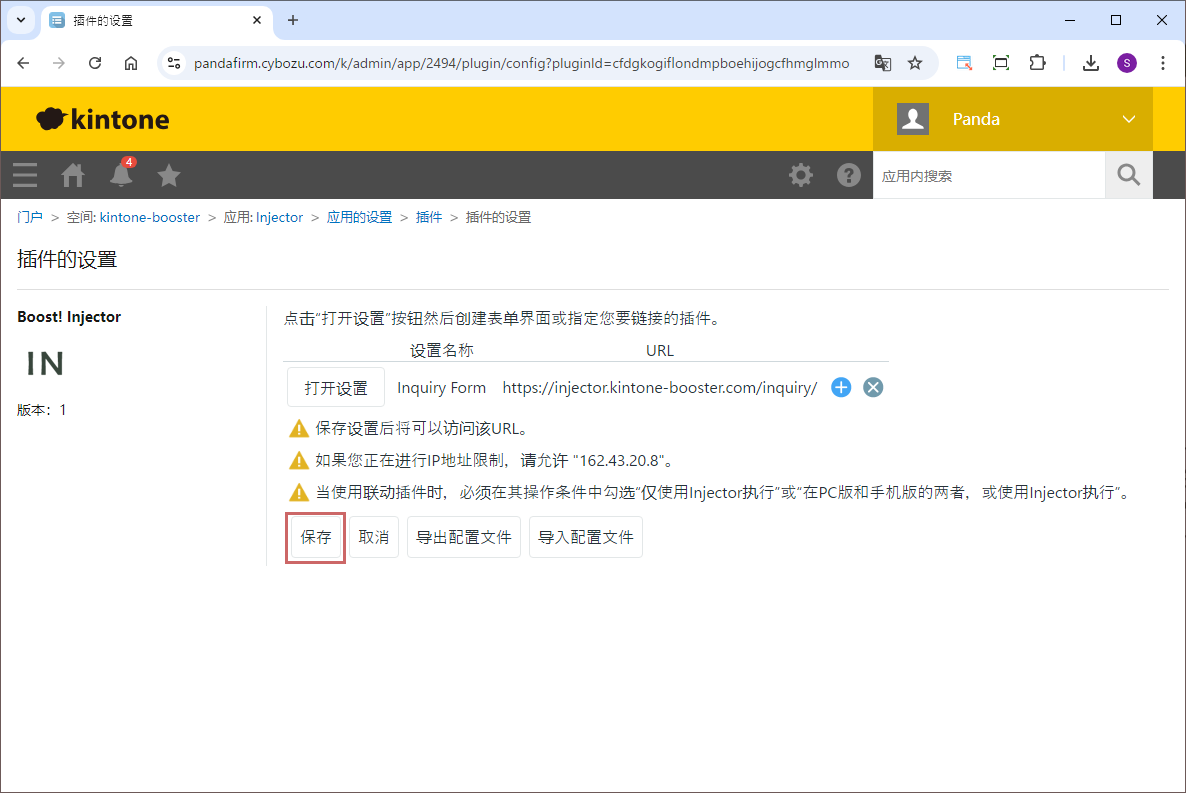
Task: Follow the kintone-booster breadcrumb link
Action: 150,217
